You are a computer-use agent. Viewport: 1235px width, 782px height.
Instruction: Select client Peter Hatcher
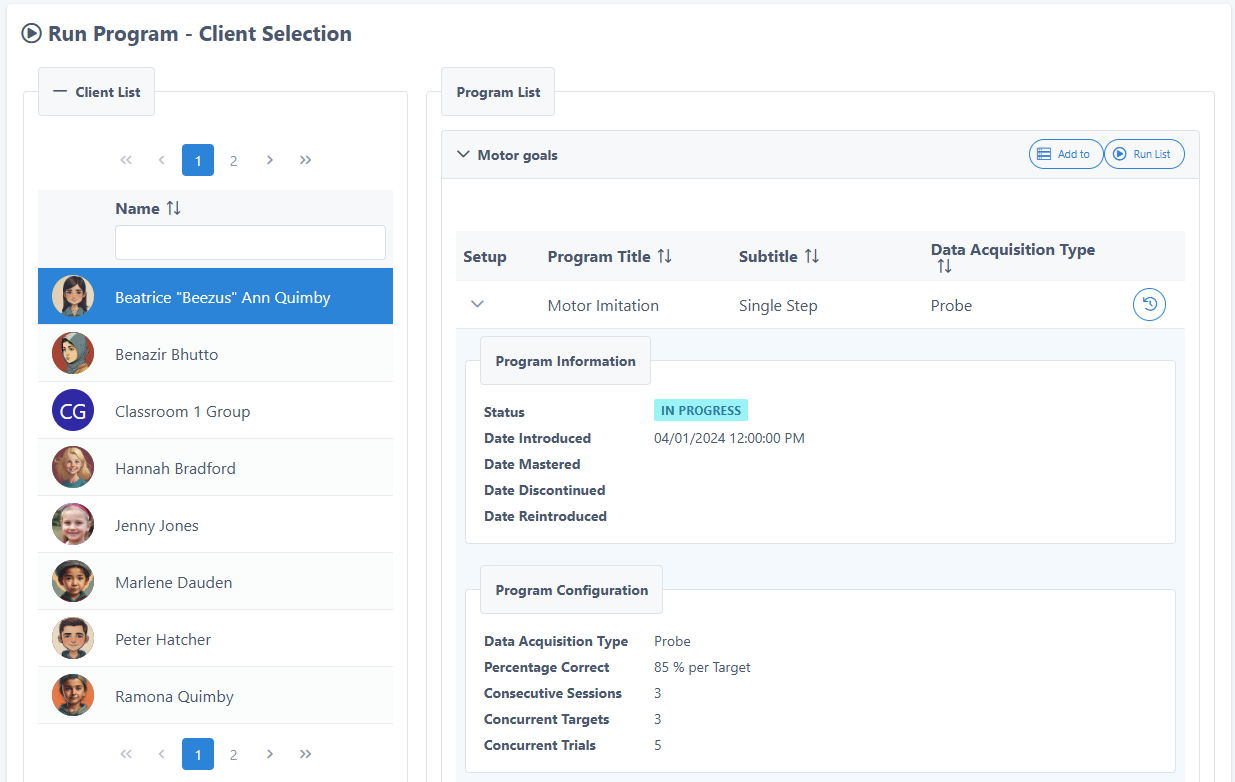tap(215, 639)
